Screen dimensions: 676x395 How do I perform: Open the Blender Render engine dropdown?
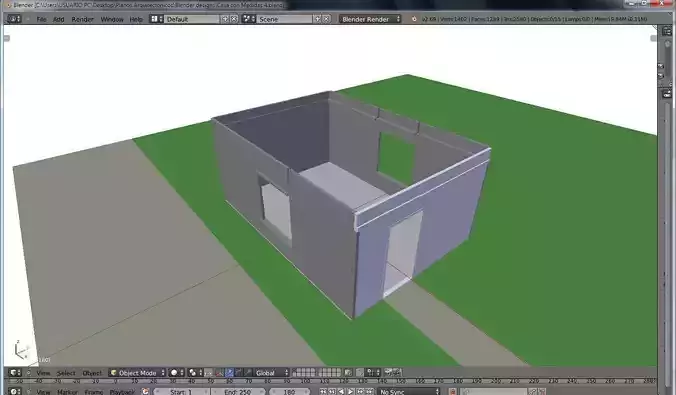point(370,19)
